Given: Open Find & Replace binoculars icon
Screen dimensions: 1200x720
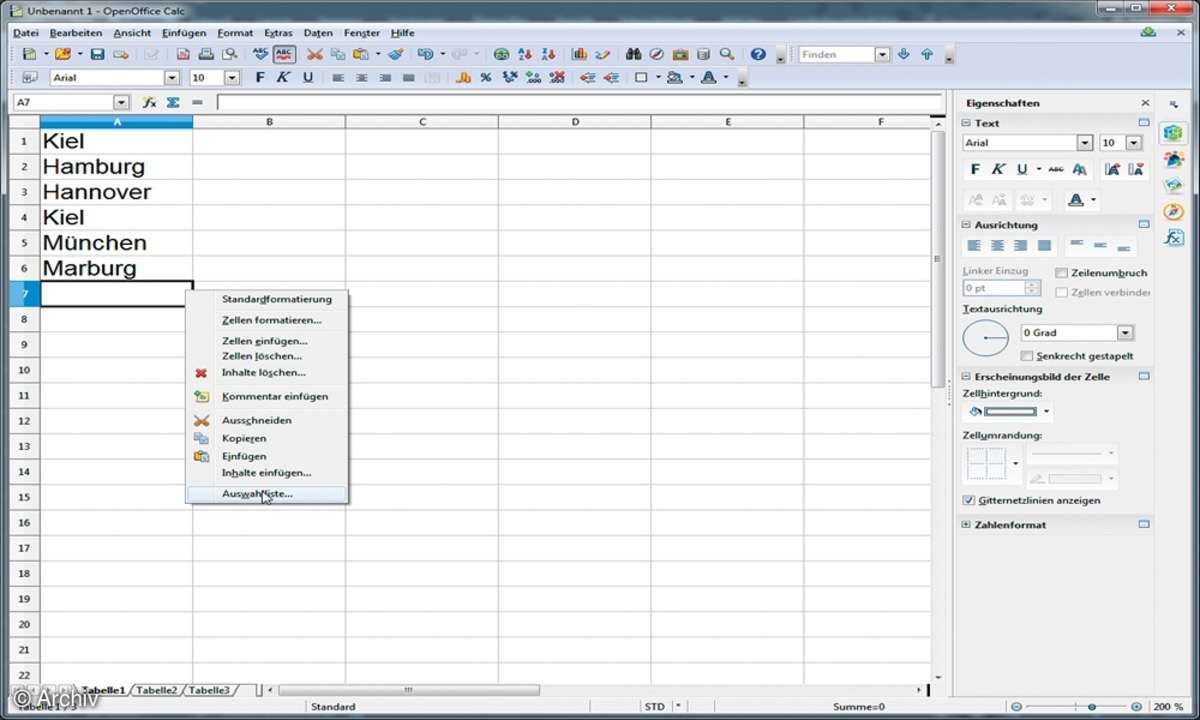Looking at the screenshot, I should (x=633, y=54).
